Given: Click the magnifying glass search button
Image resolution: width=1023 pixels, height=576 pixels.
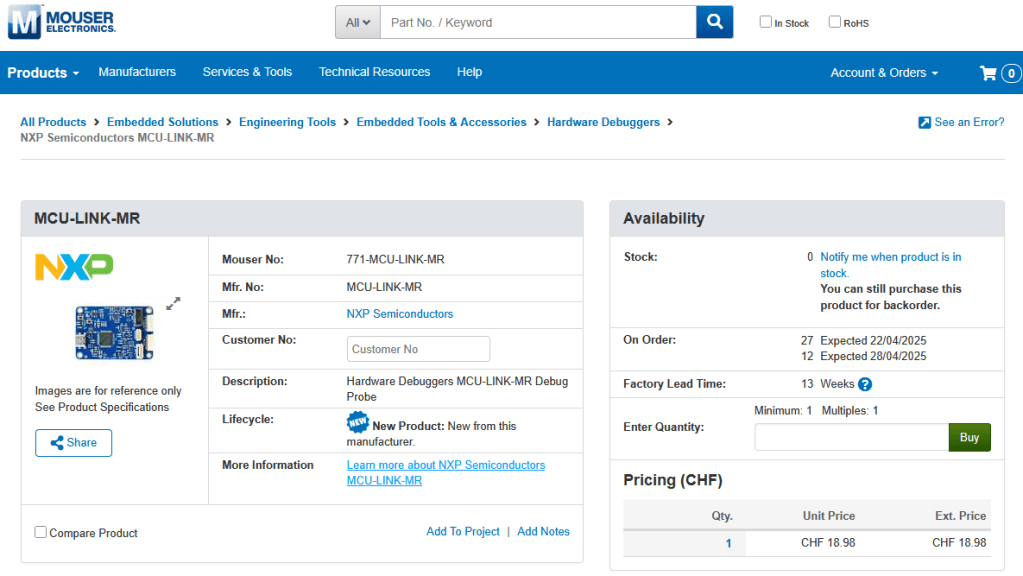Looking at the screenshot, I should (714, 22).
